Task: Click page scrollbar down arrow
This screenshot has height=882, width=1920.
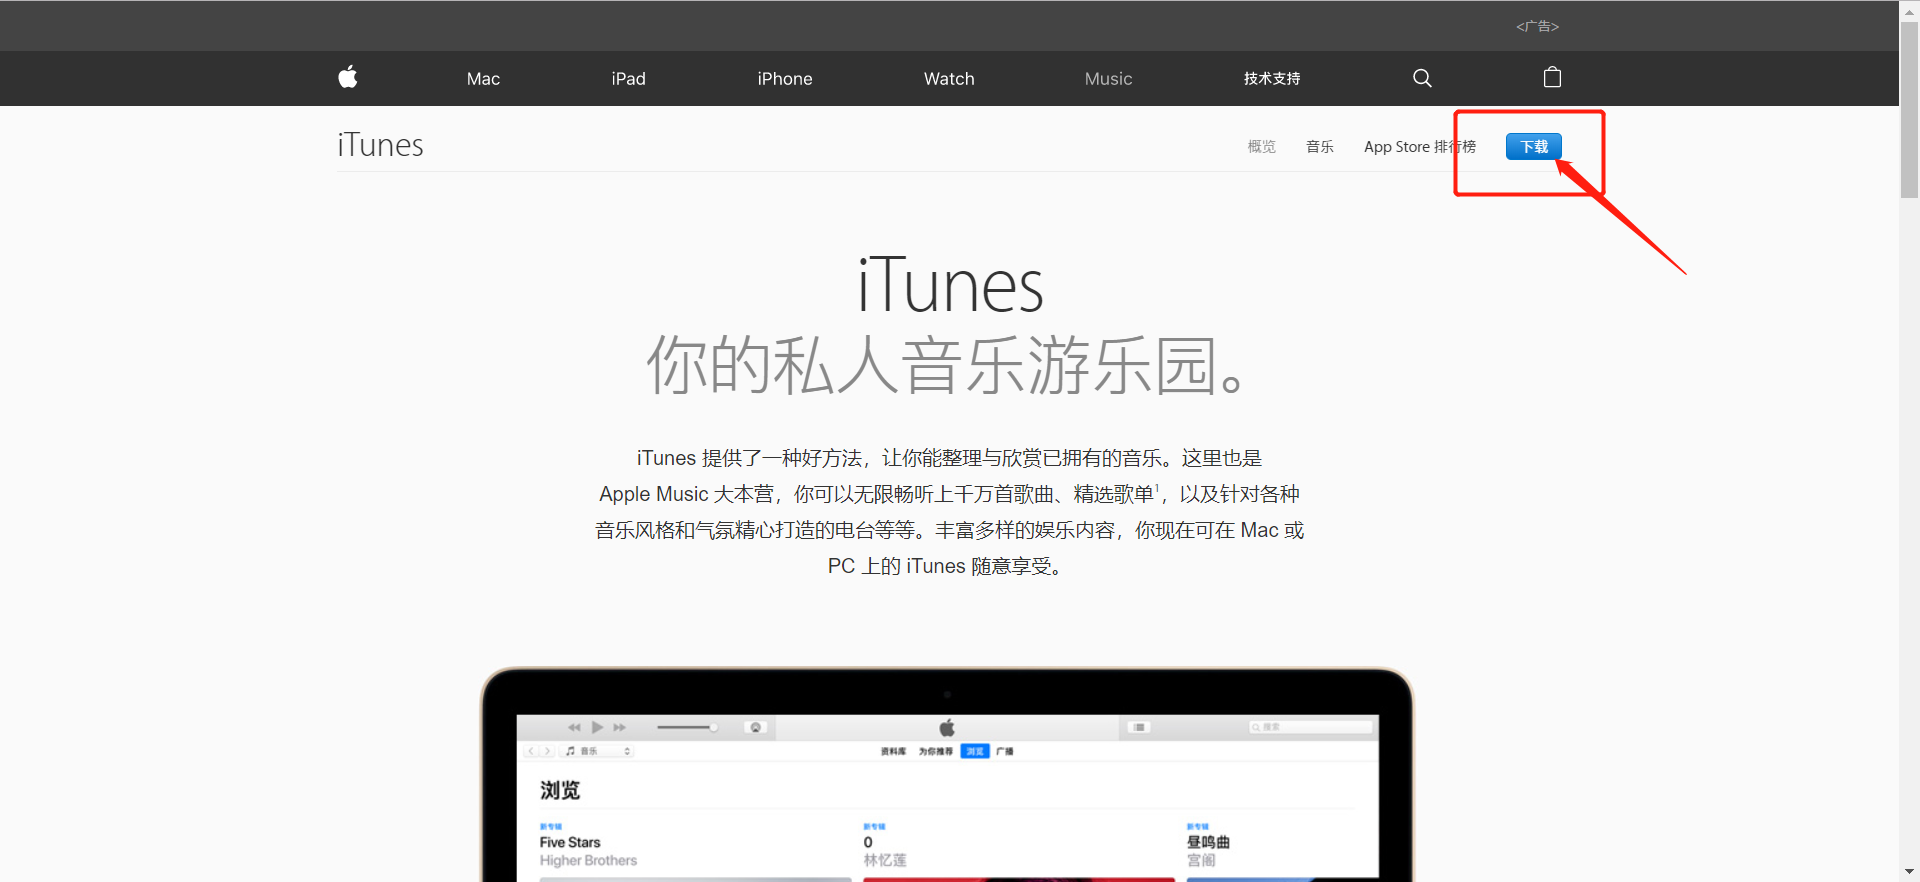Action: pyautogui.click(x=1910, y=872)
